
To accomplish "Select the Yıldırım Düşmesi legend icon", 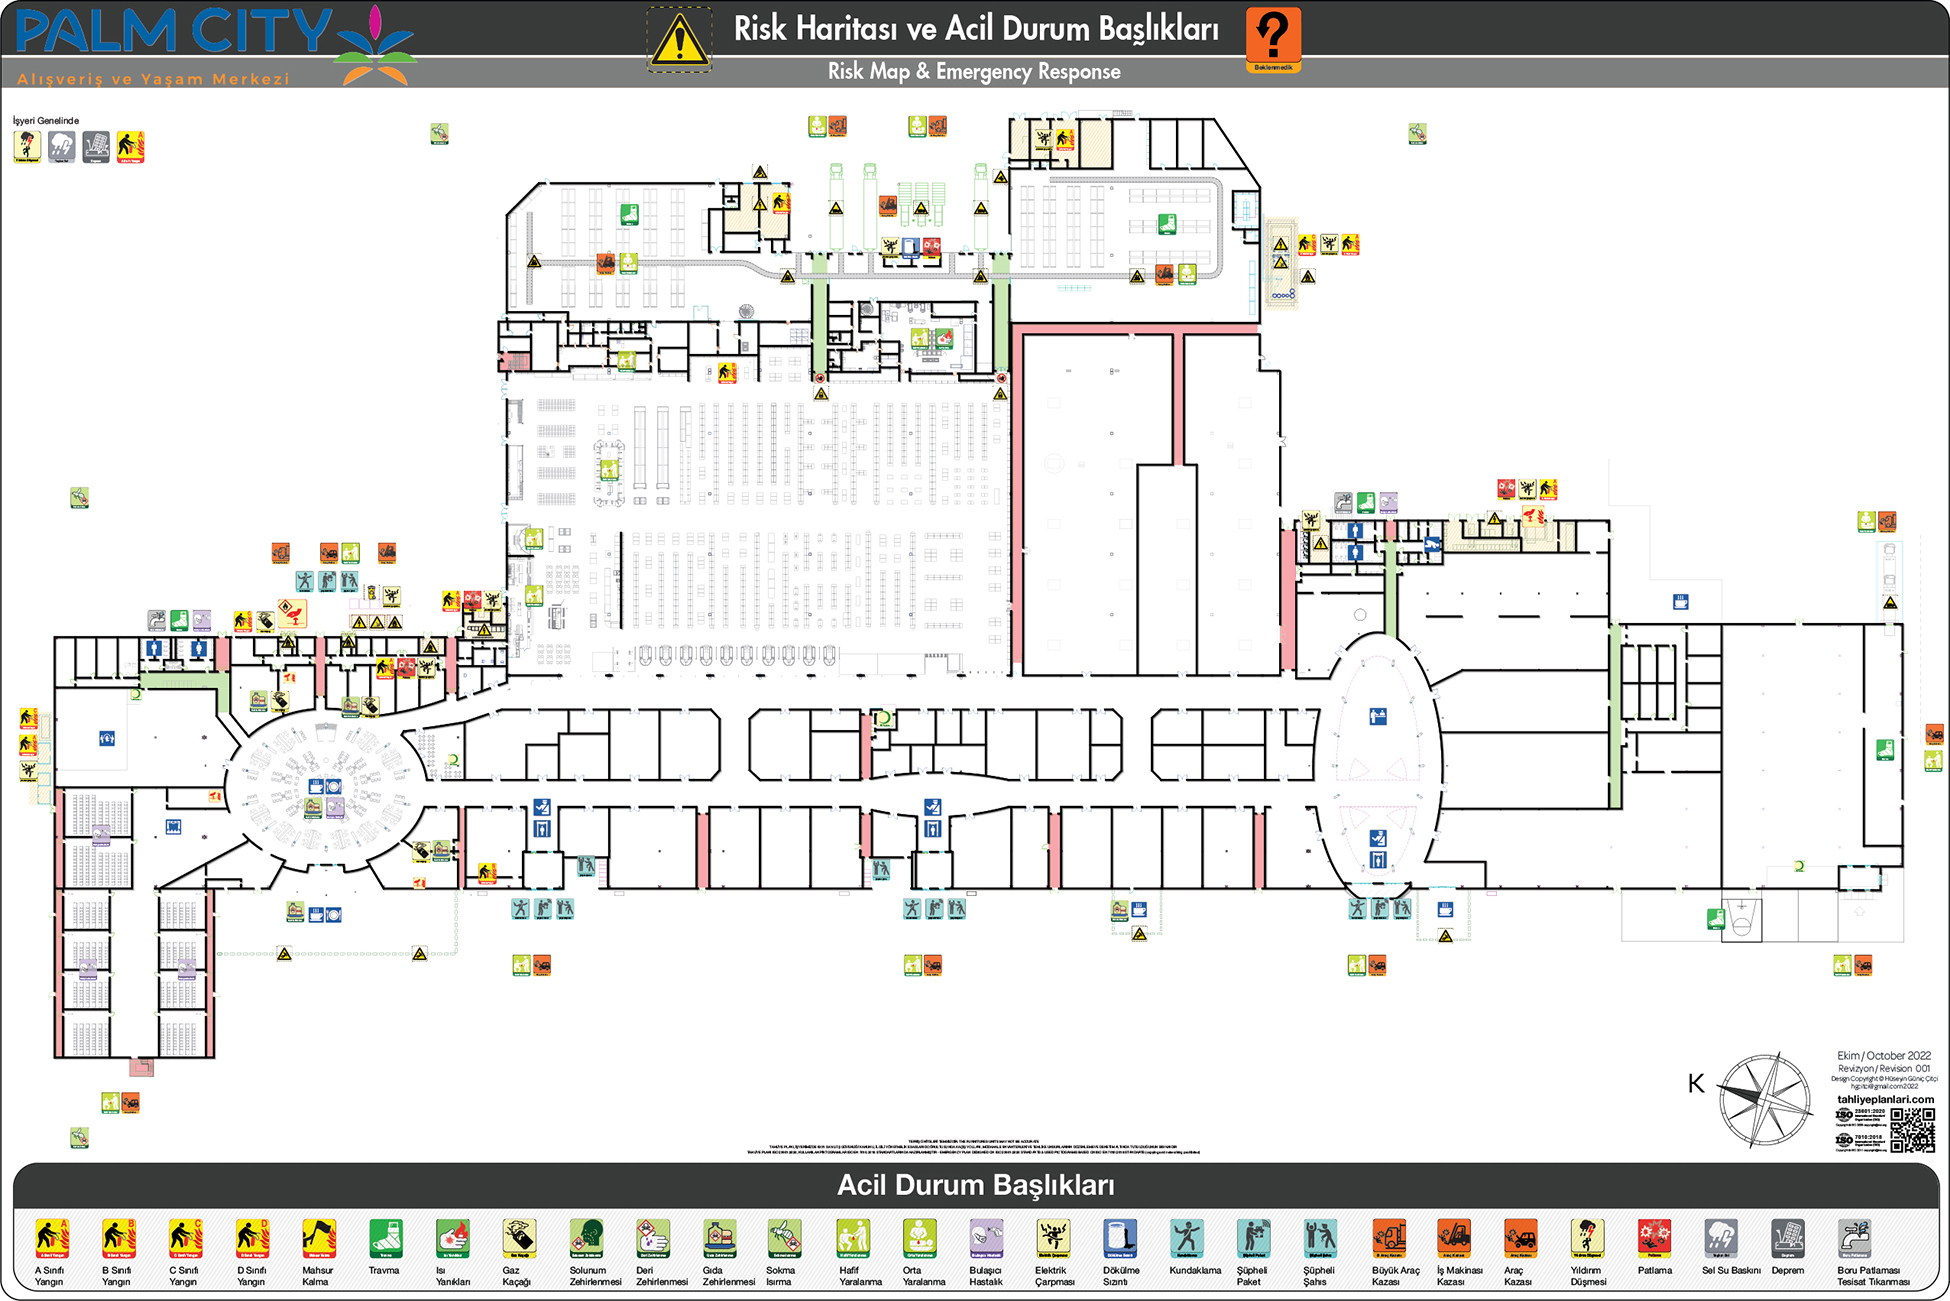I will tap(1587, 1238).
